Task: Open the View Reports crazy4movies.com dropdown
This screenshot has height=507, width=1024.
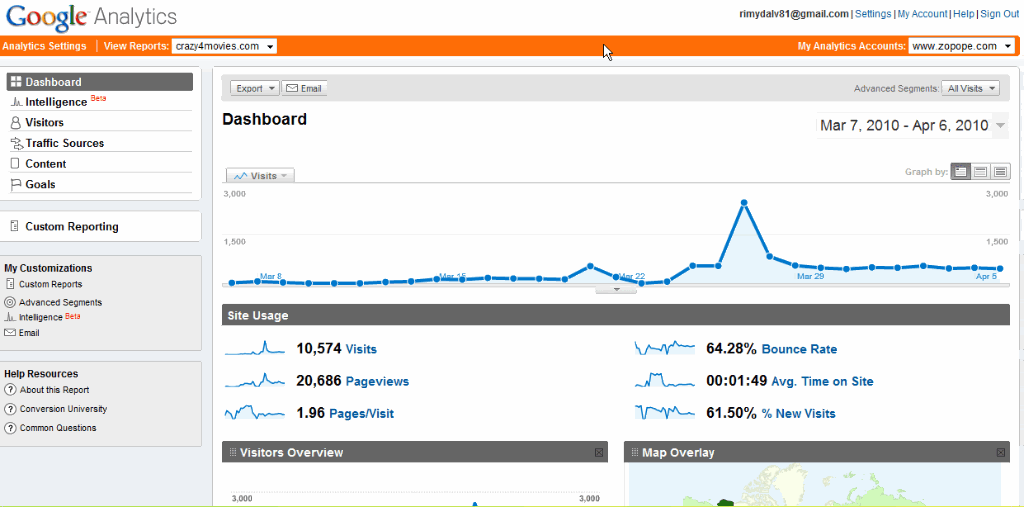Action: coord(224,46)
